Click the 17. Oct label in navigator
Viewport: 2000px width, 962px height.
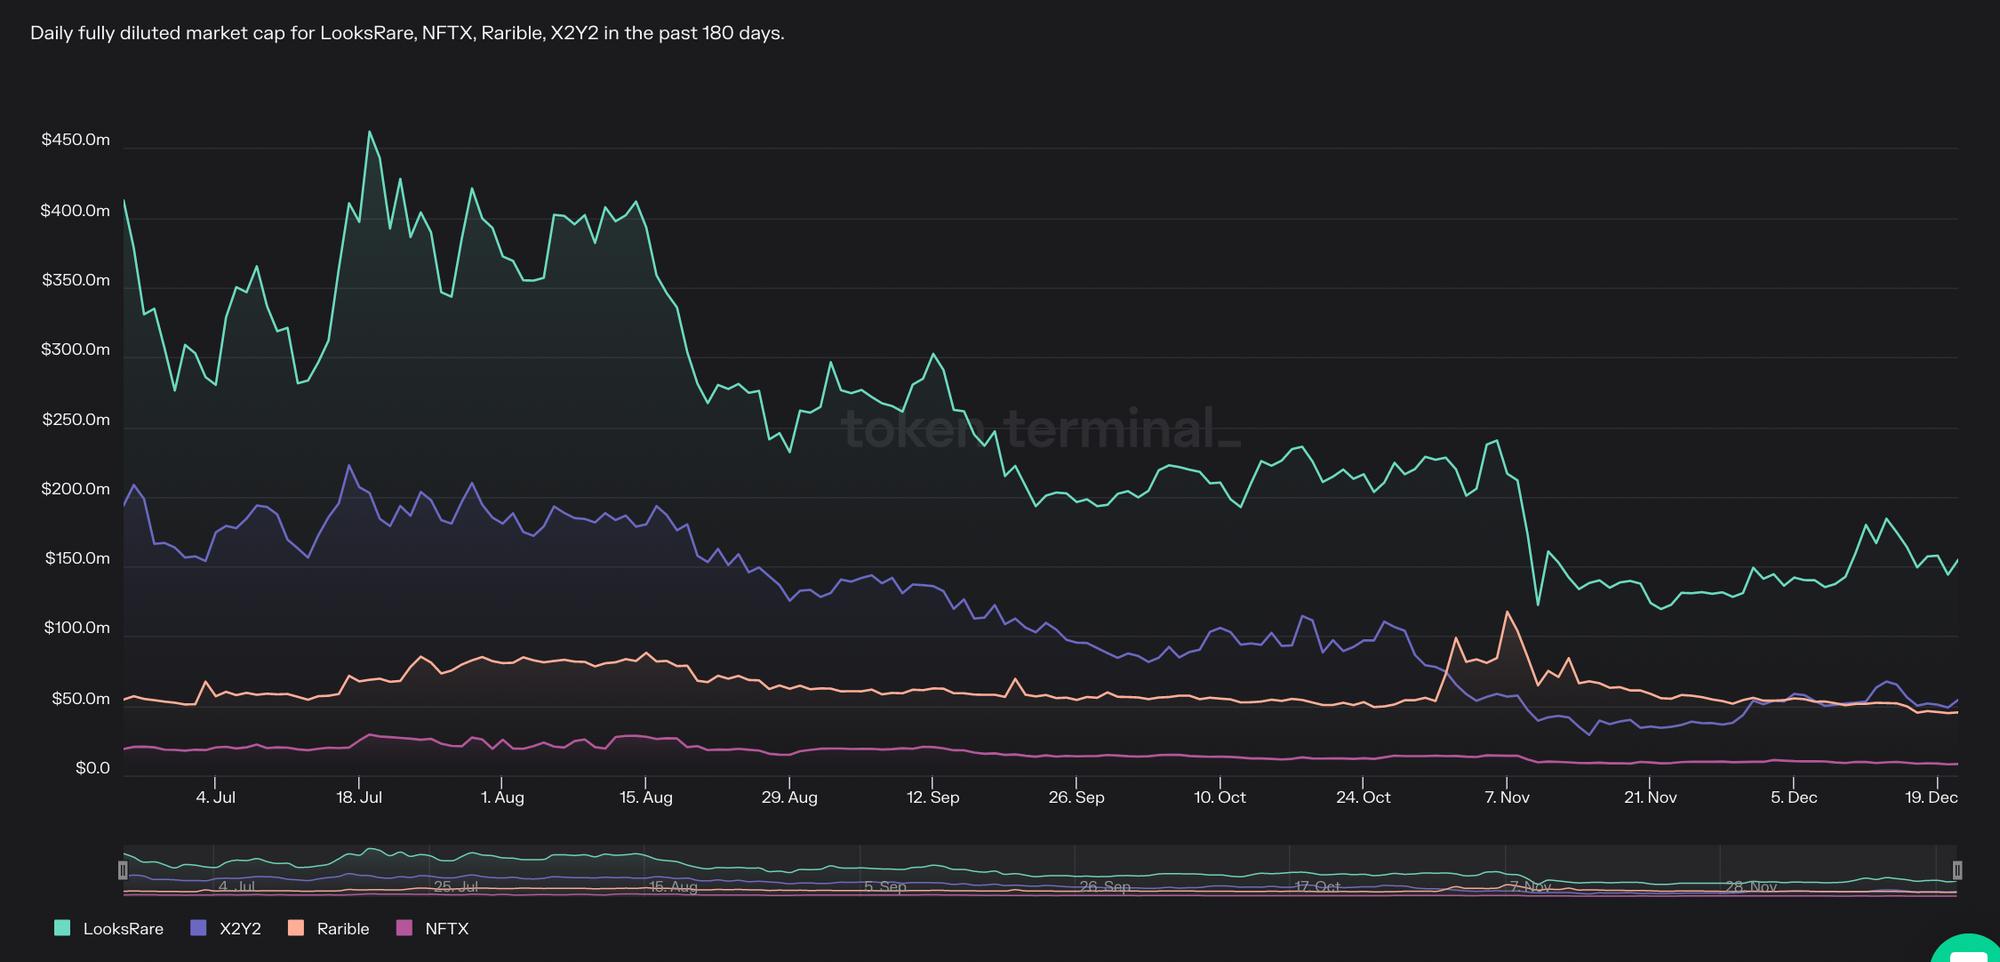click(x=1317, y=887)
